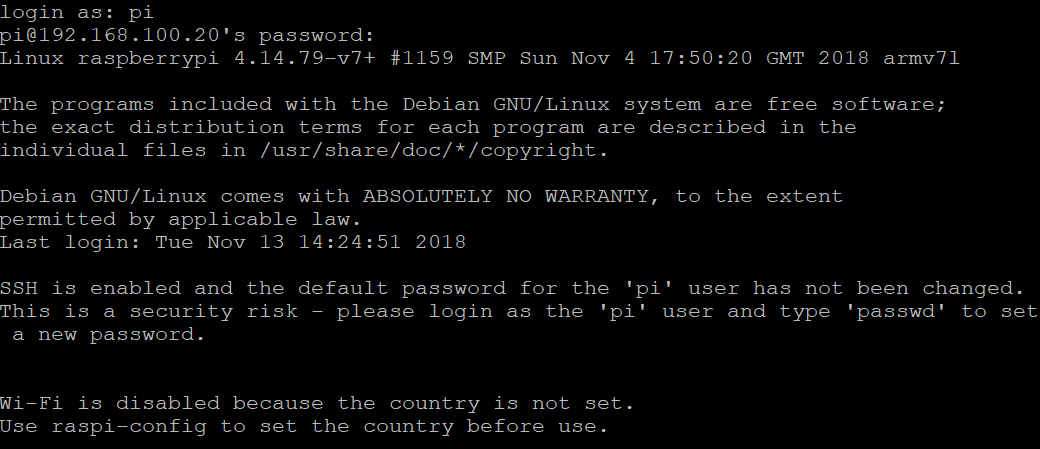
Task: Click 'ABSOLUTELY NO WARRANTY' text
Action: [505, 196]
